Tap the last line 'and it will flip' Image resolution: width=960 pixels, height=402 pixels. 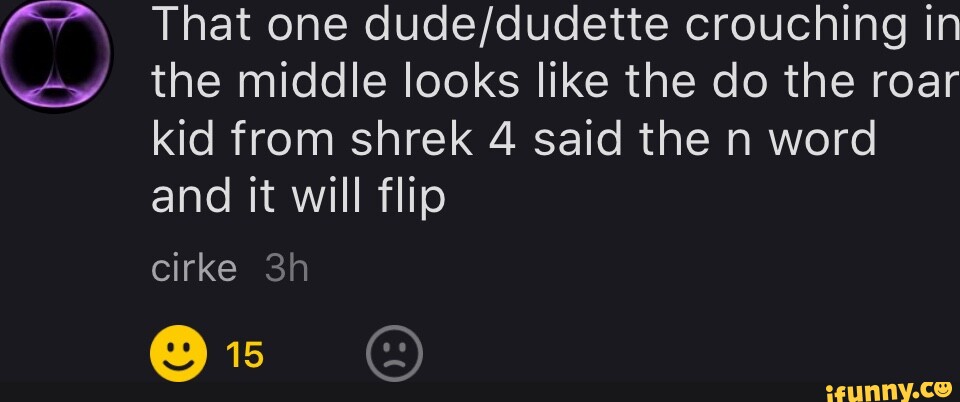point(298,199)
